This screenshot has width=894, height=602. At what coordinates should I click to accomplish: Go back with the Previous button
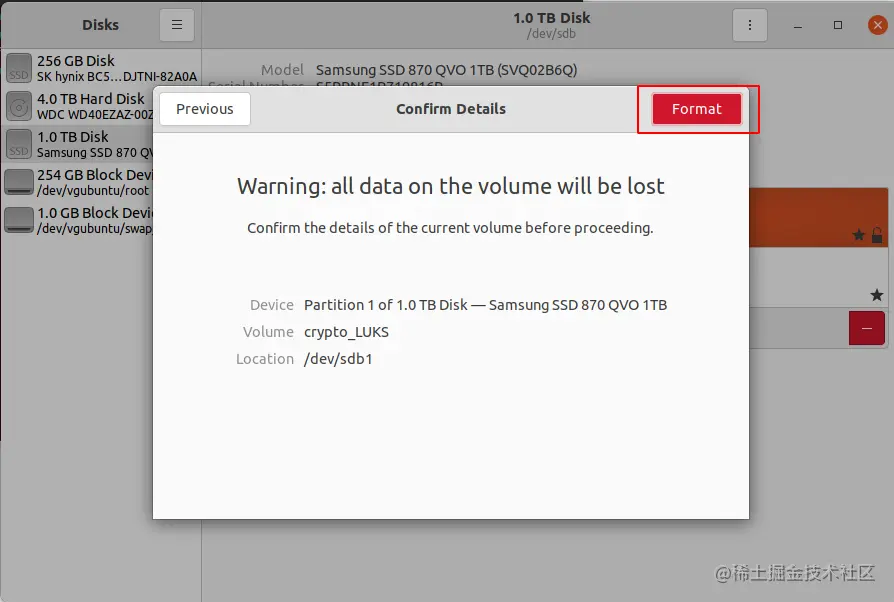[x=205, y=109]
